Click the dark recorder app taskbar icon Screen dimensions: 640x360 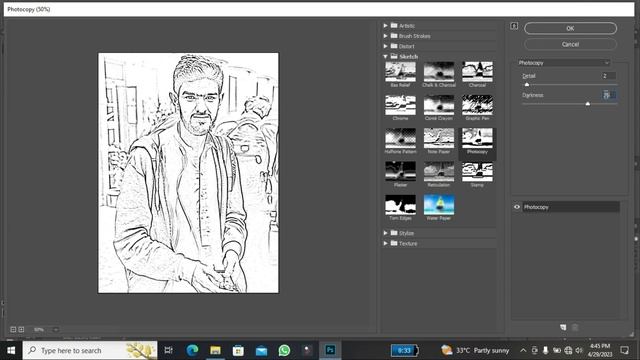point(307,350)
